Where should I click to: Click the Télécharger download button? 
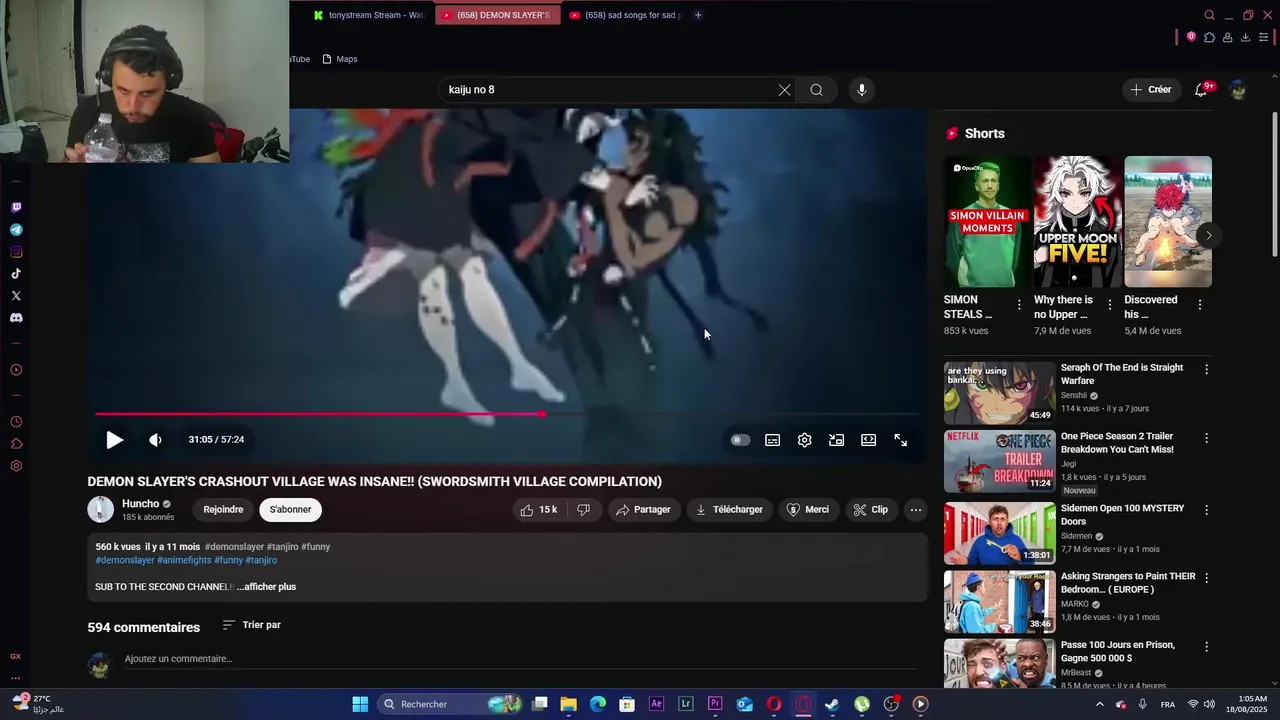pos(729,510)
